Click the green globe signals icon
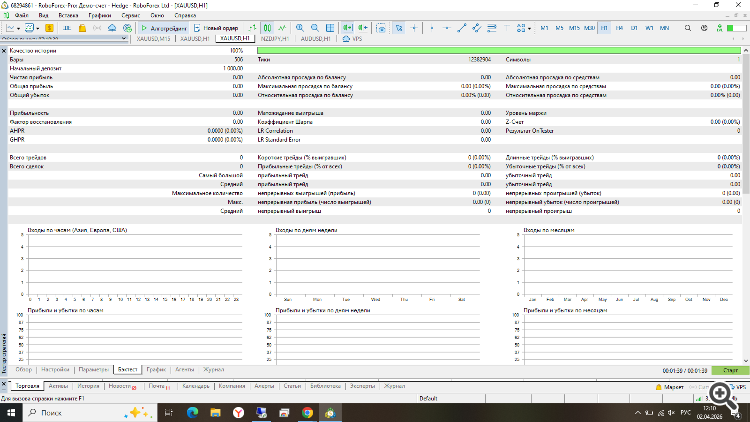The width and height of the screenshot is (750, 422). coord(127,28)
